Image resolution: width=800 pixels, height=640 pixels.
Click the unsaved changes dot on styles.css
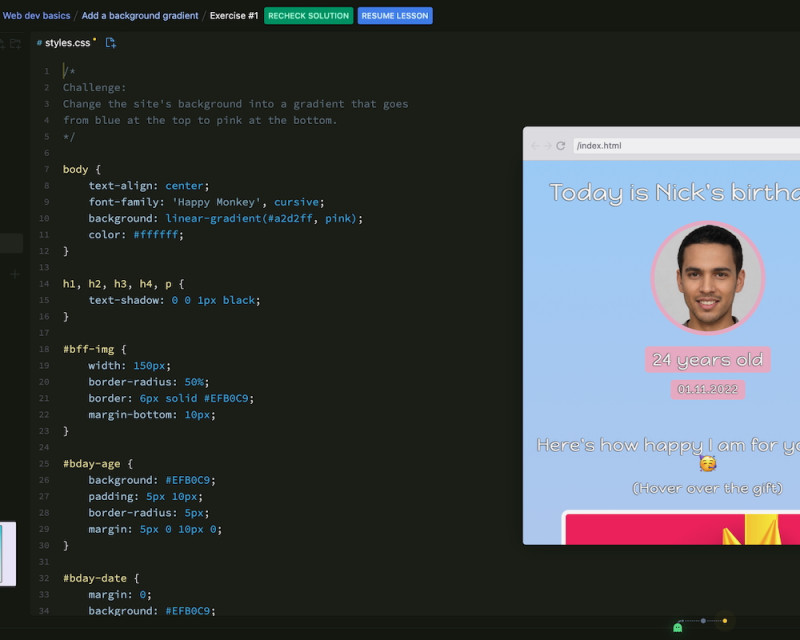[x=94, y=40]
